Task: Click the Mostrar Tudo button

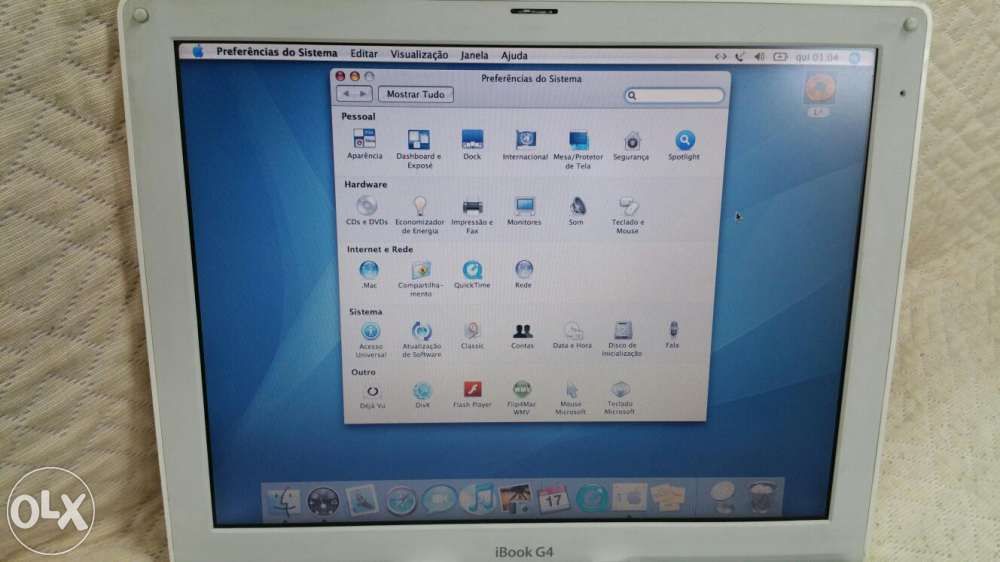Action: [x=415, y=94]
